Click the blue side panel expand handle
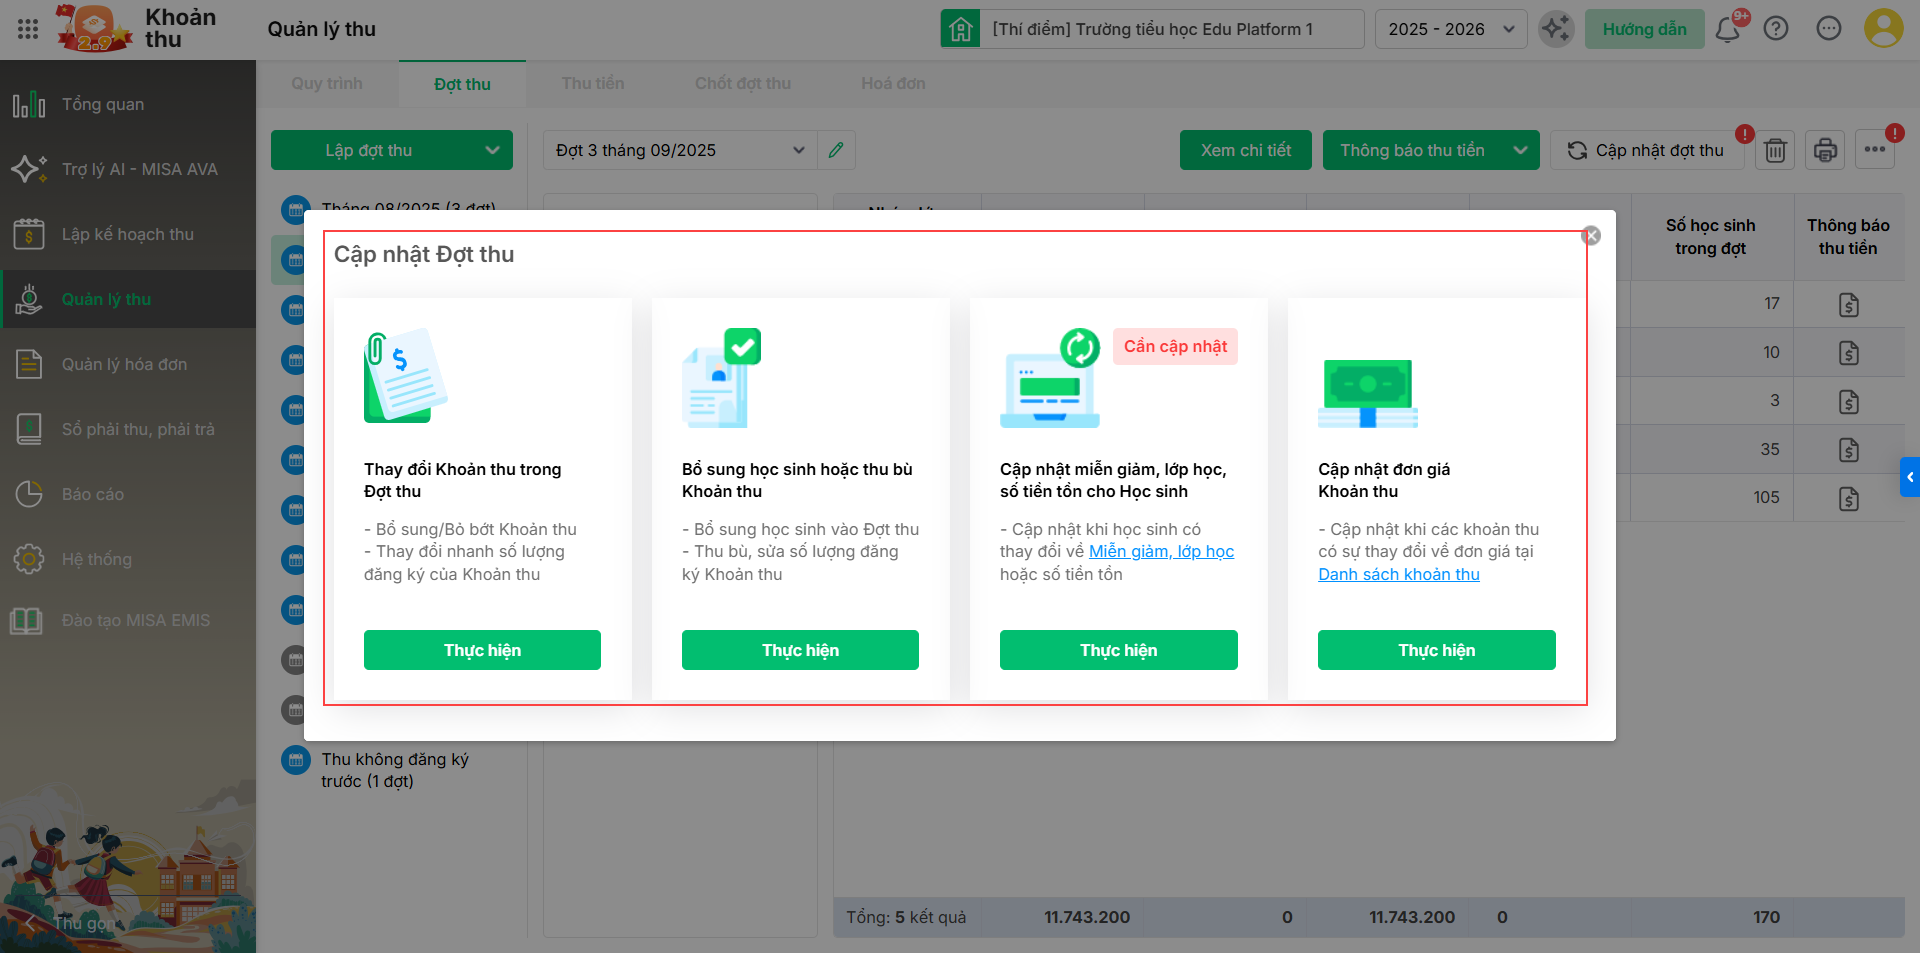 point(1910,477)
